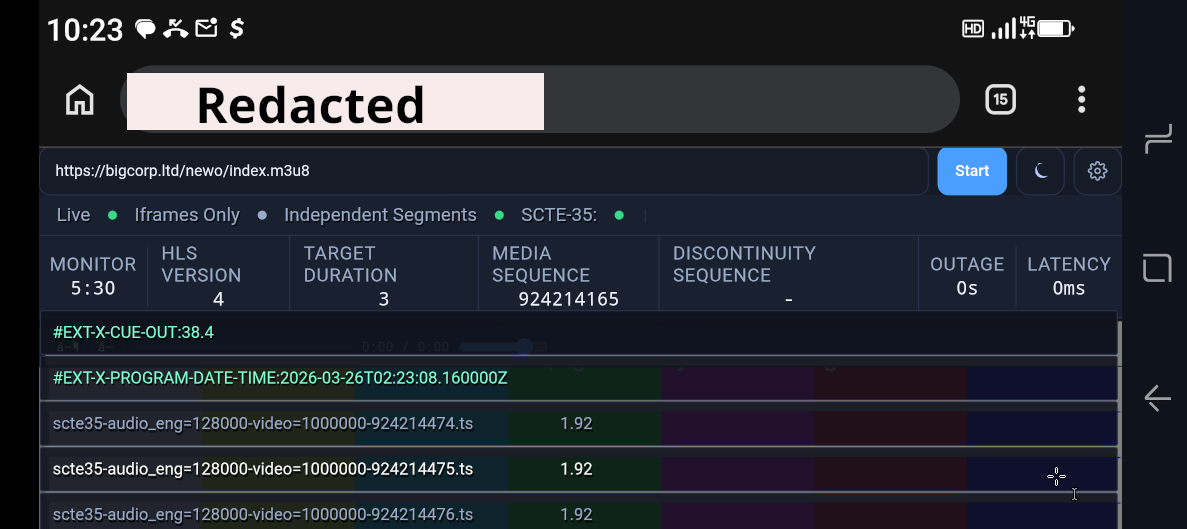Open the tab switcher showing 15 tabs
The height and width of the screenshot is (529, 1187).
tap(1000, 99)
